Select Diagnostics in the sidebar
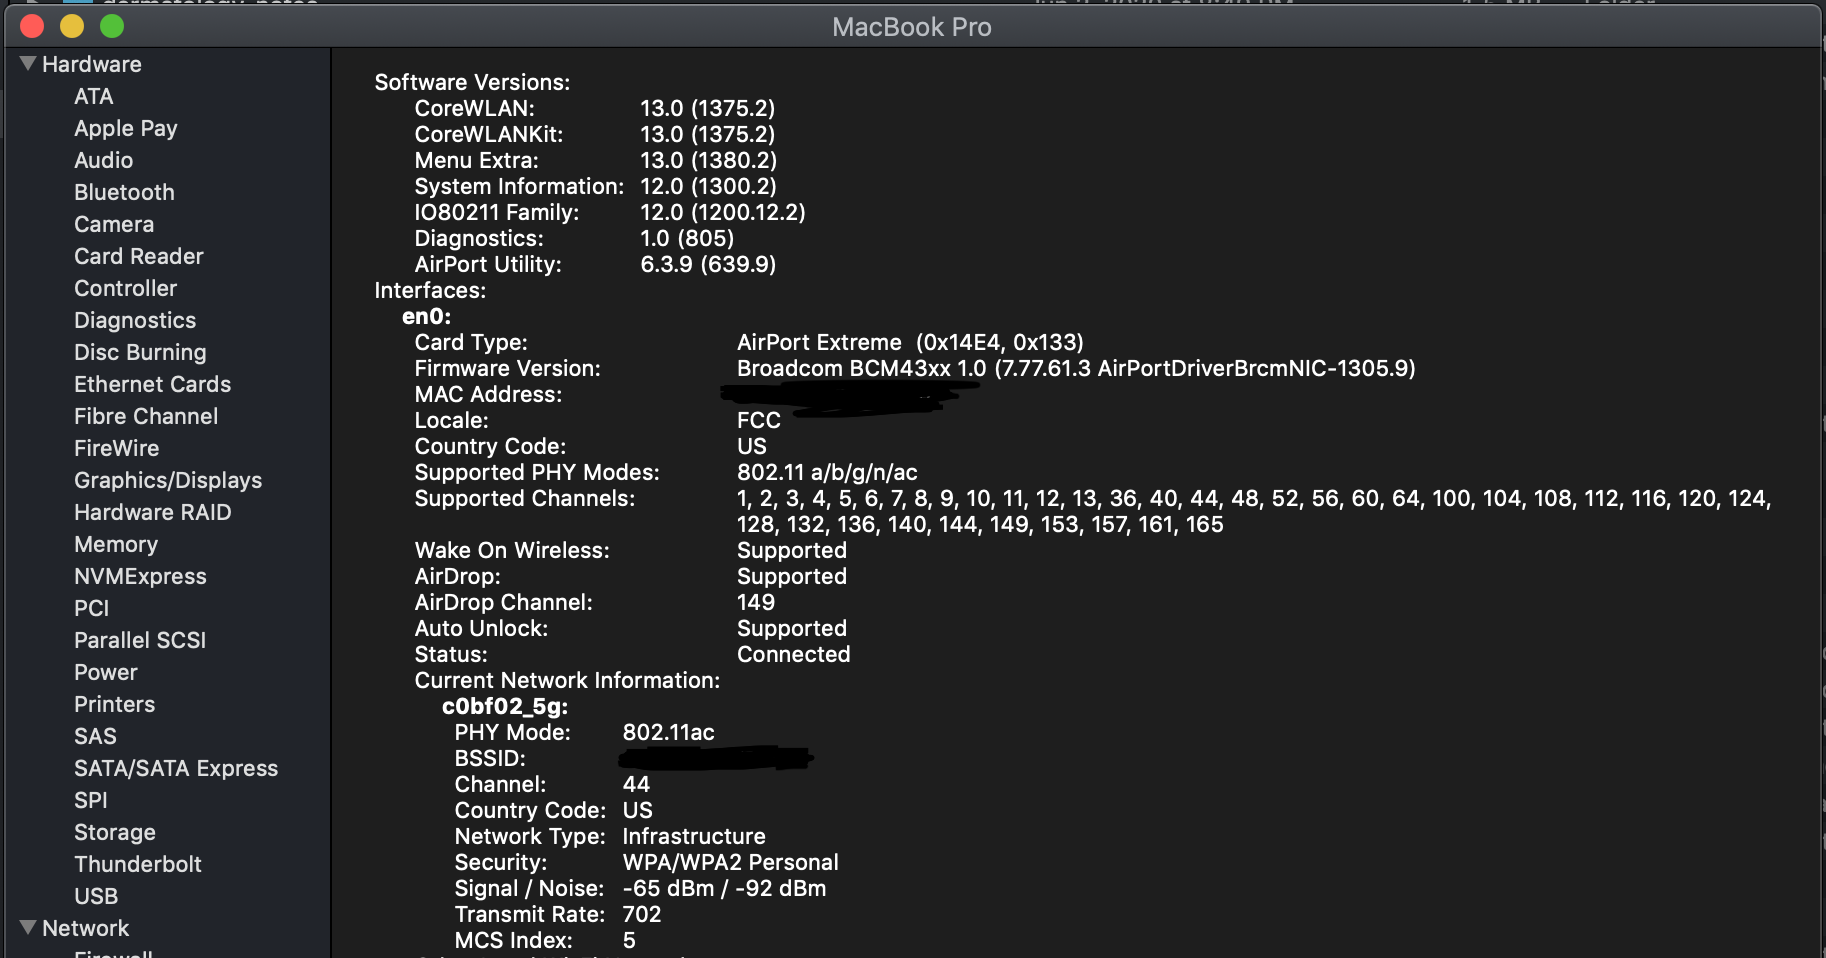The width and height of the screenshot is (1826, 958). (x=135, y=320)
